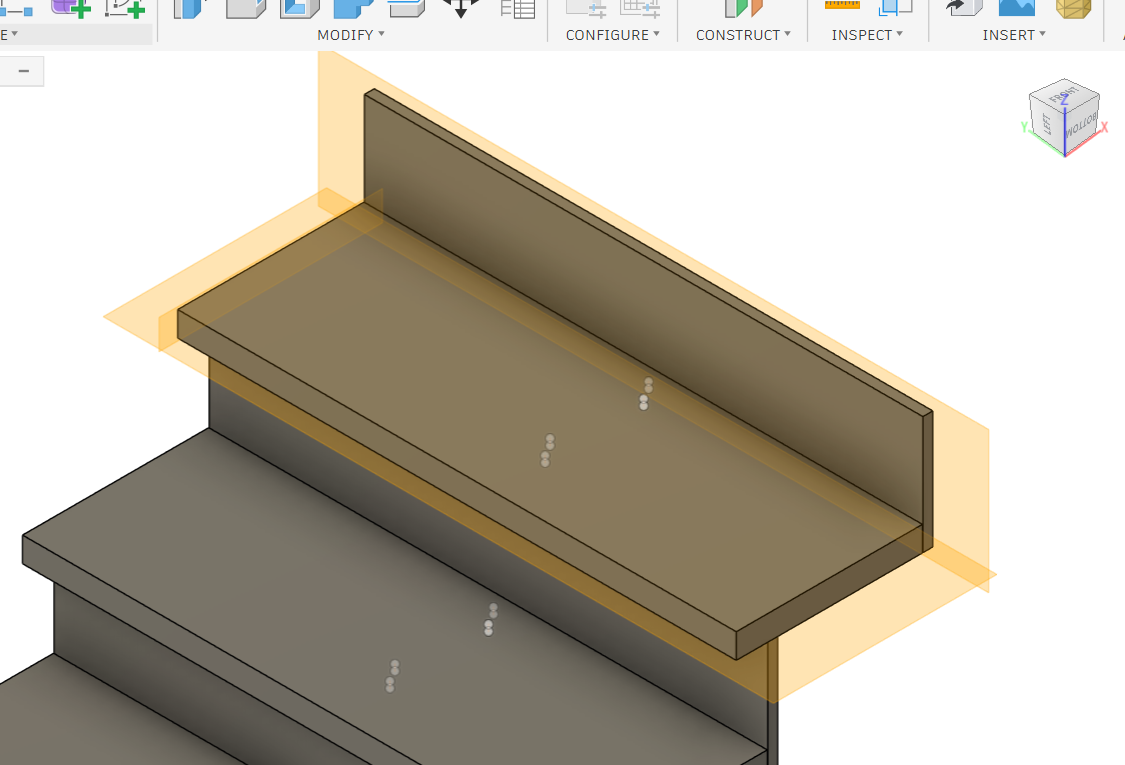Screen dimensions: 1125x765
Task: Select the Measure ruler icon
Action: click(842, 6)
